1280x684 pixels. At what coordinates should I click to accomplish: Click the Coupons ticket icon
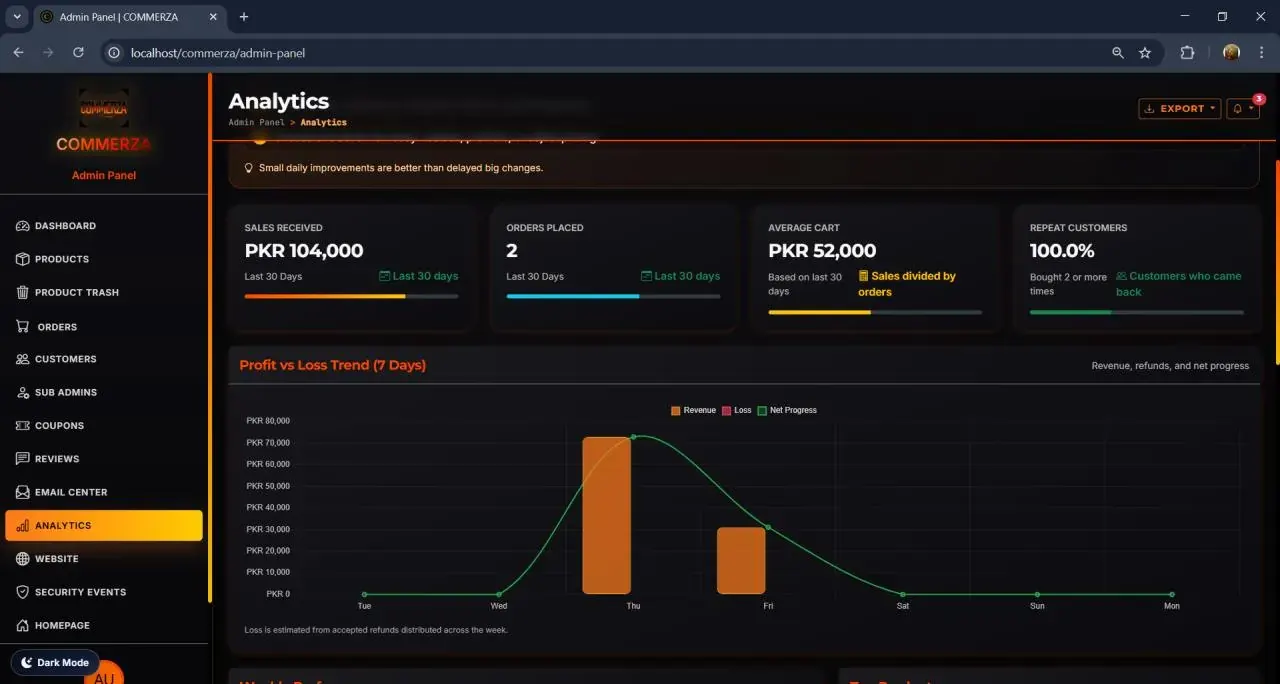coord(23,425)
